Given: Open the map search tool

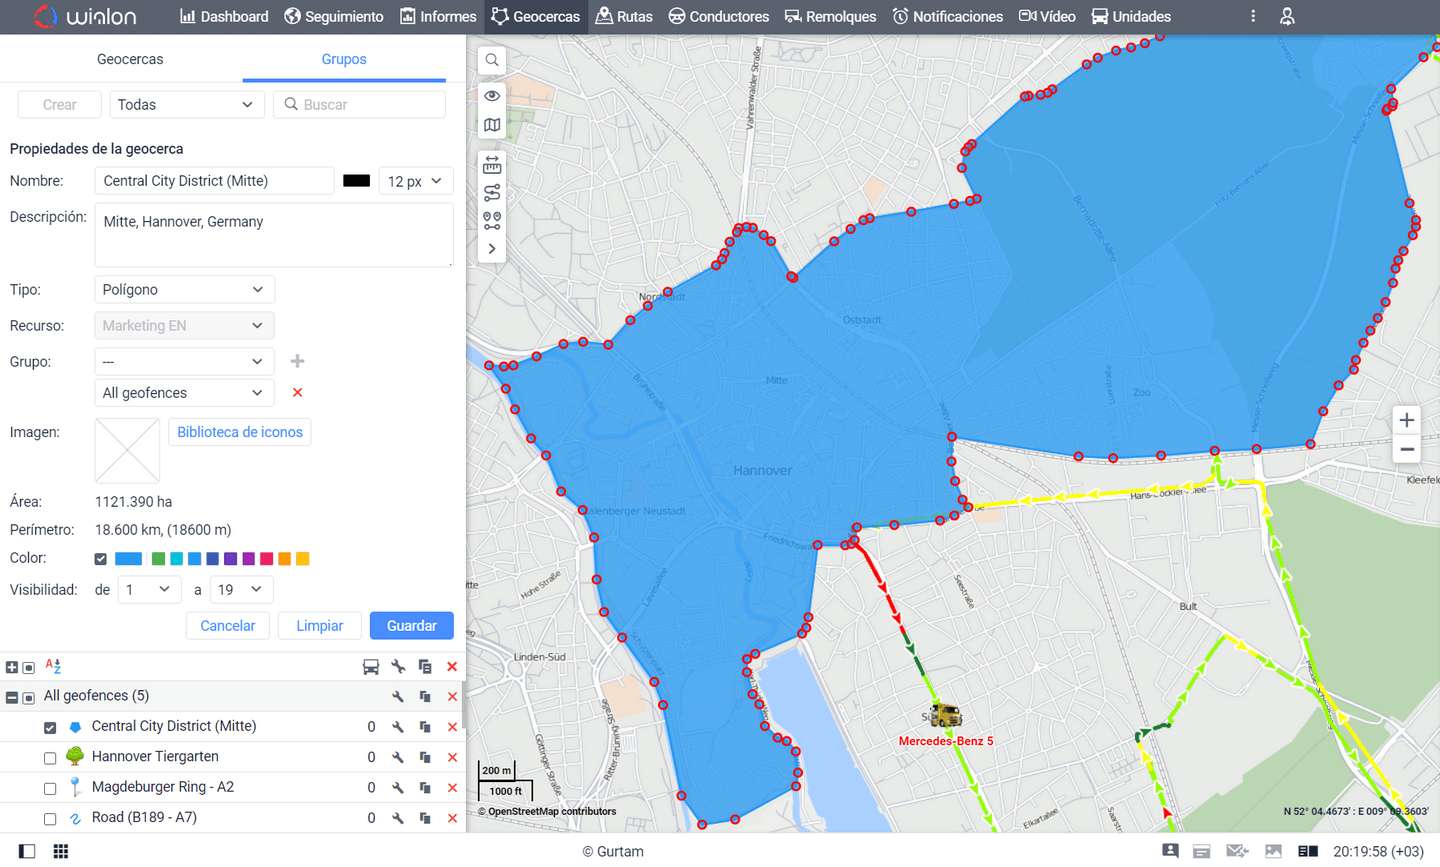Looking at the screenshot, I should point(491,60).
